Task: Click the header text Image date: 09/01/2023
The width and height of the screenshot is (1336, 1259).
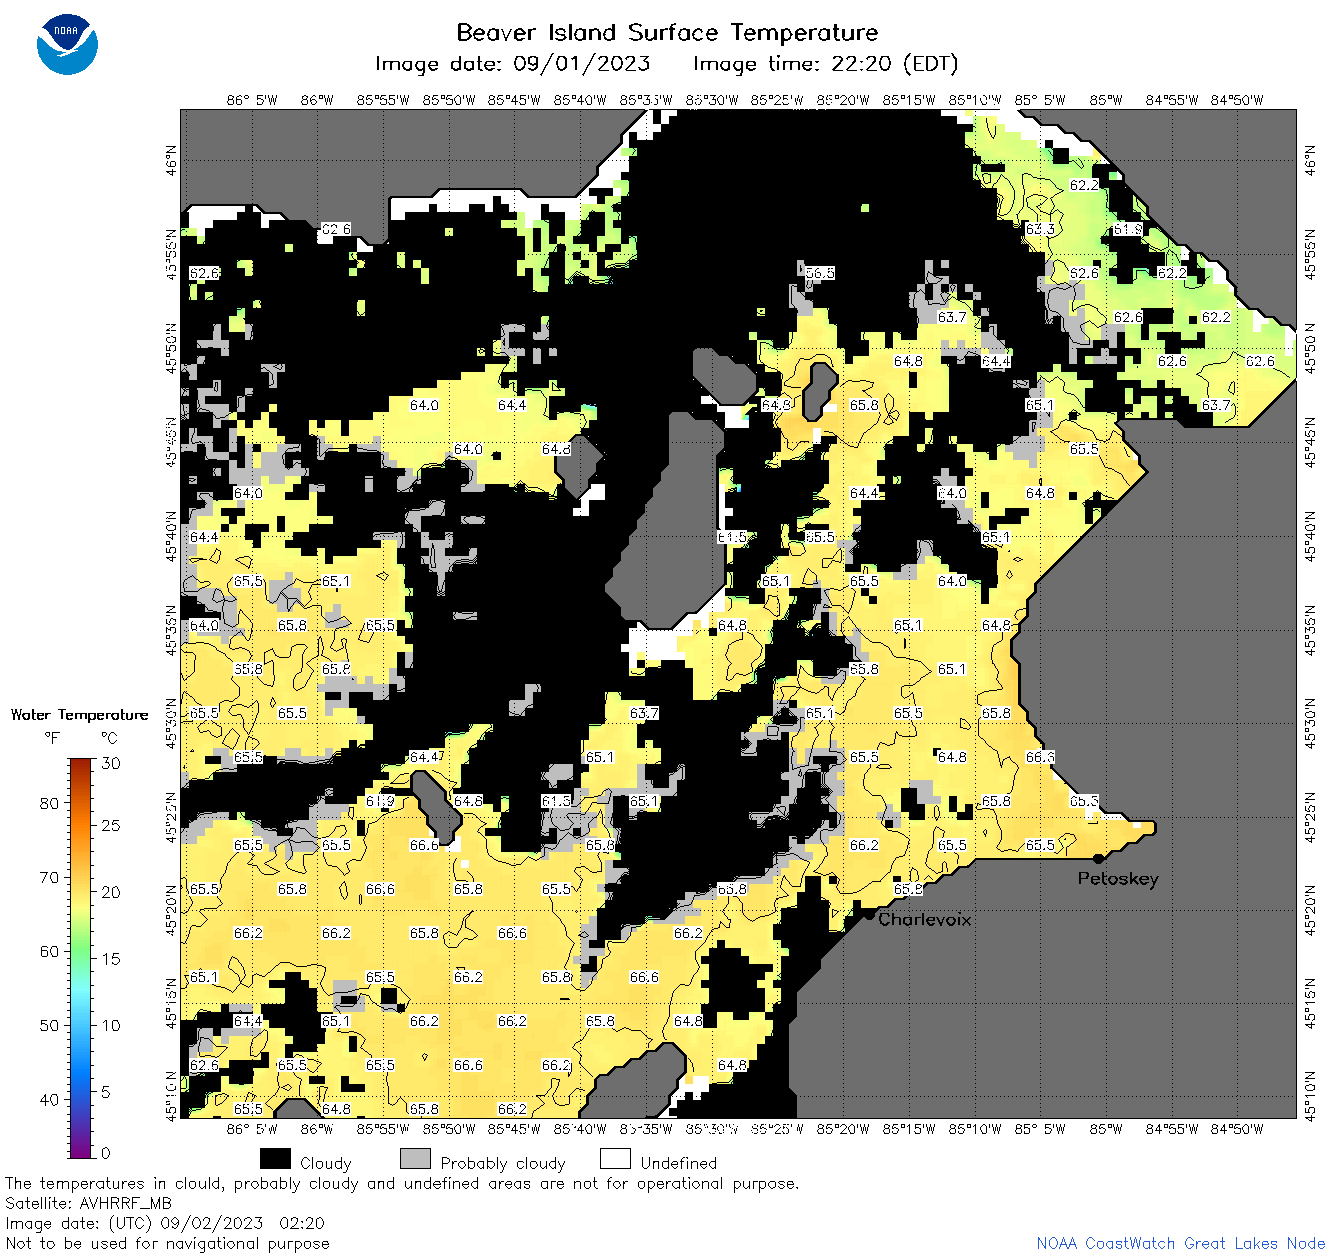Action: pyautogui.click(x=512, y=64)
